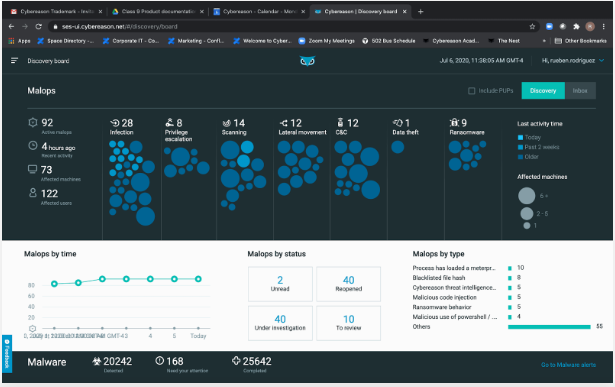Viewport: 615px width, 387px height.
Task: Switch to the Inbox view tab
Action: [580, 91]
